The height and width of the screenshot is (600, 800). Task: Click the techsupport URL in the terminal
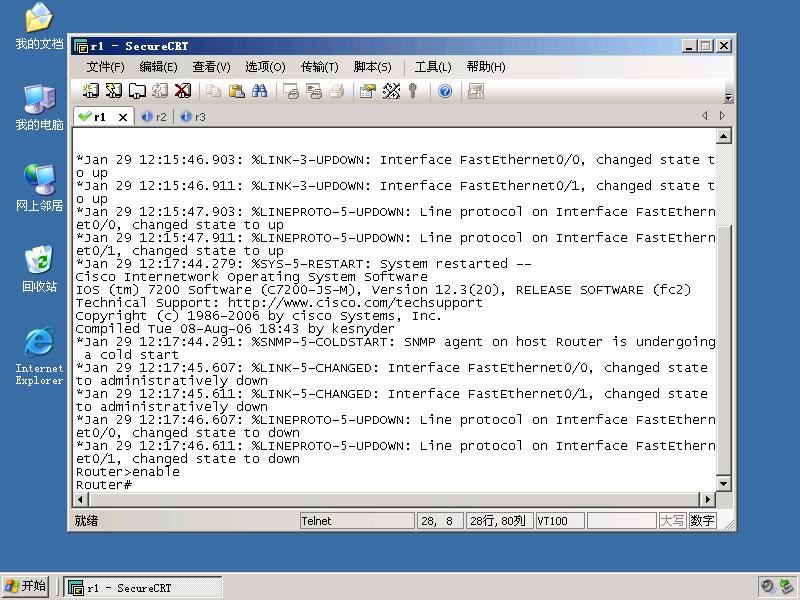355,303
